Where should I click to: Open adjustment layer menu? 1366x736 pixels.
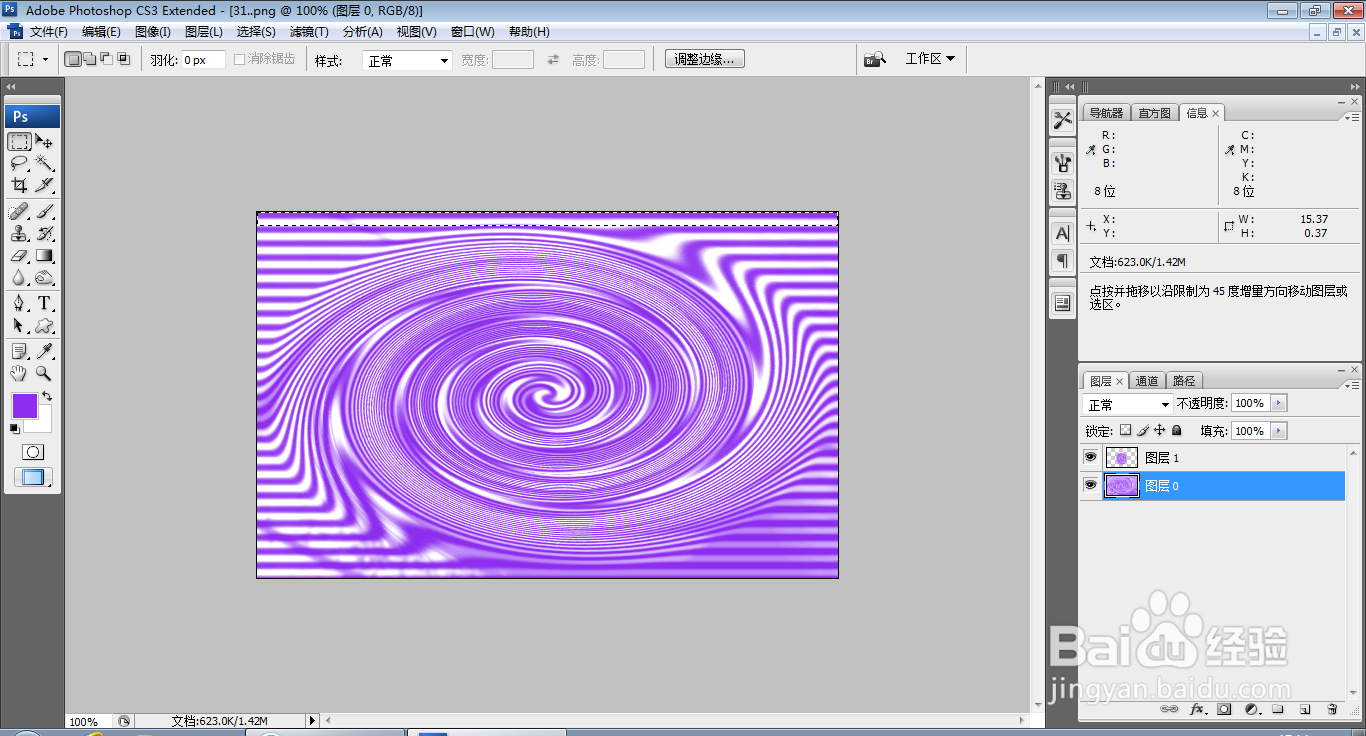point(1251,709)
